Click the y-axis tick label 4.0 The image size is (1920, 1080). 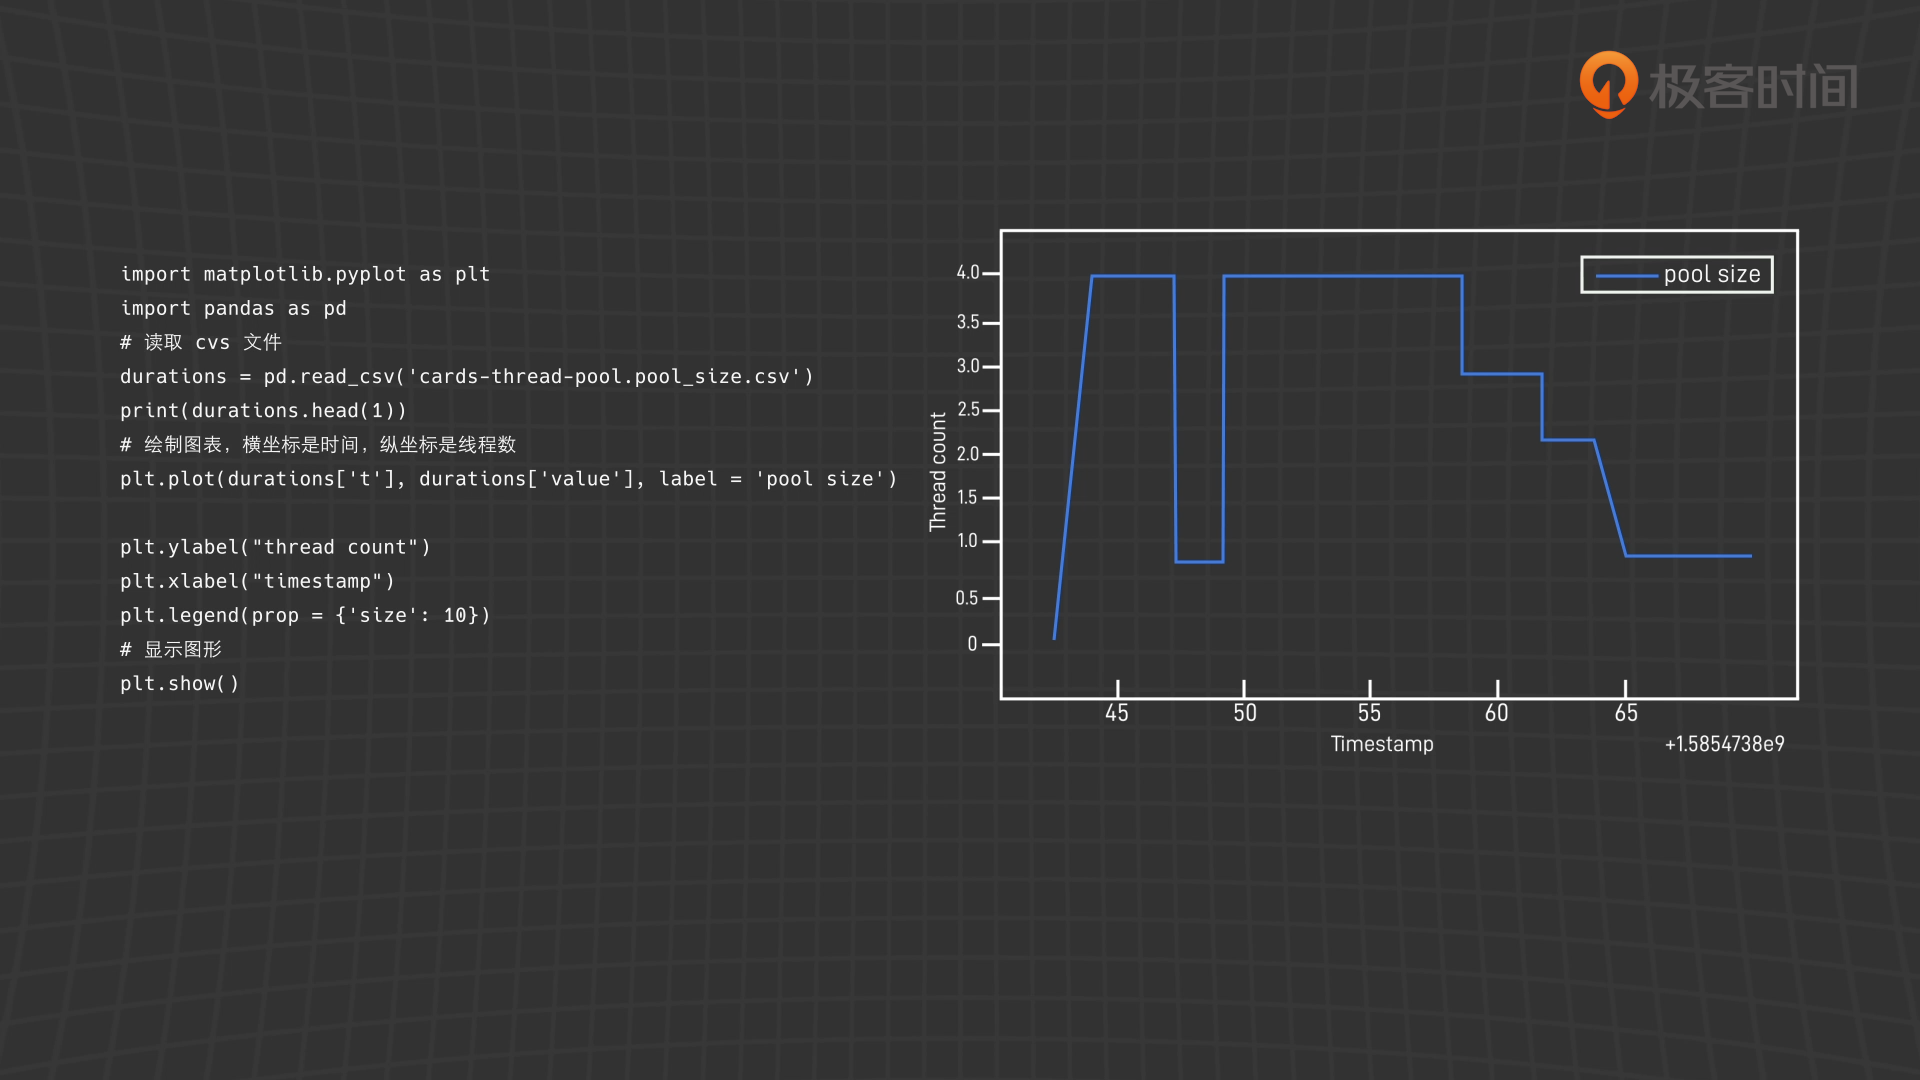click(x=968, y=272)
